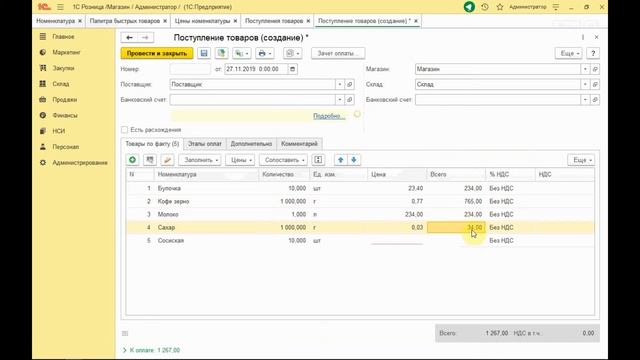Select the Комментарий tab
This screenshot has width=640, height=360.
(299, 144)
